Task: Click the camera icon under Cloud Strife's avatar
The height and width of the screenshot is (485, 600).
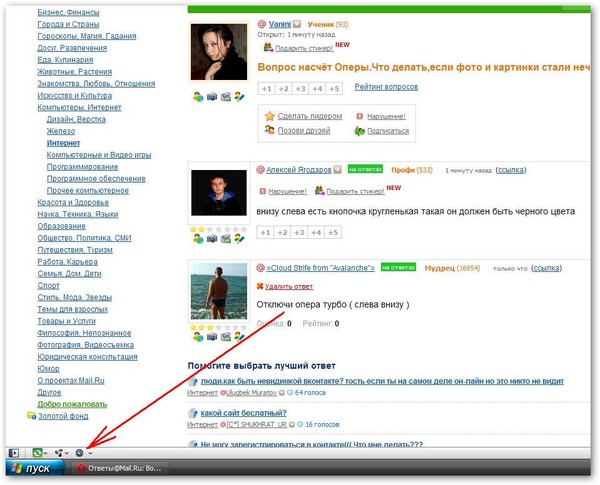Action: point(212,337)
